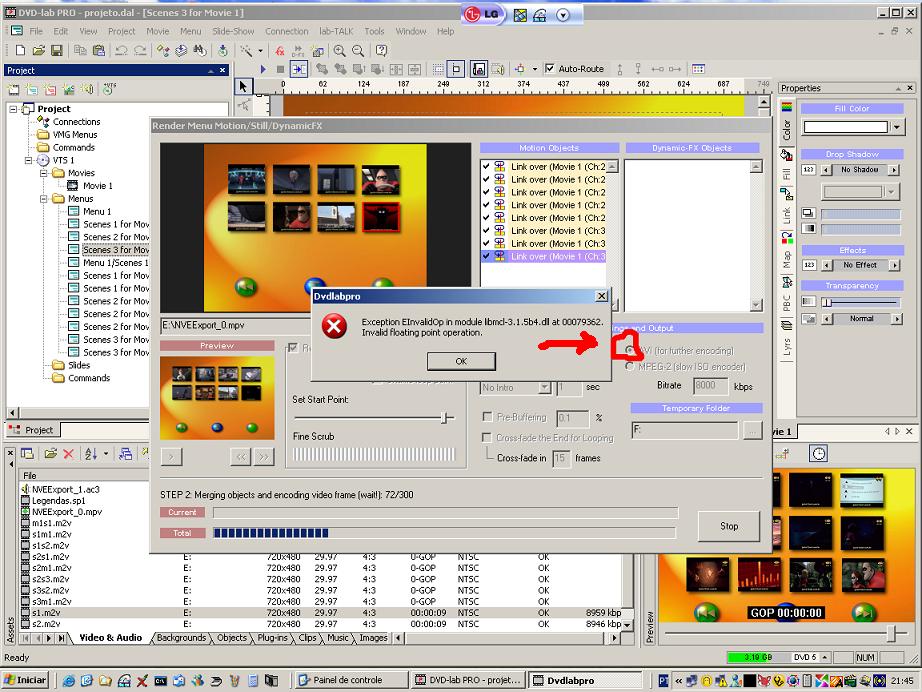Click the Help question-mark toolbar icon
Viewport: 922px width, 692px height.
(381, 51)
